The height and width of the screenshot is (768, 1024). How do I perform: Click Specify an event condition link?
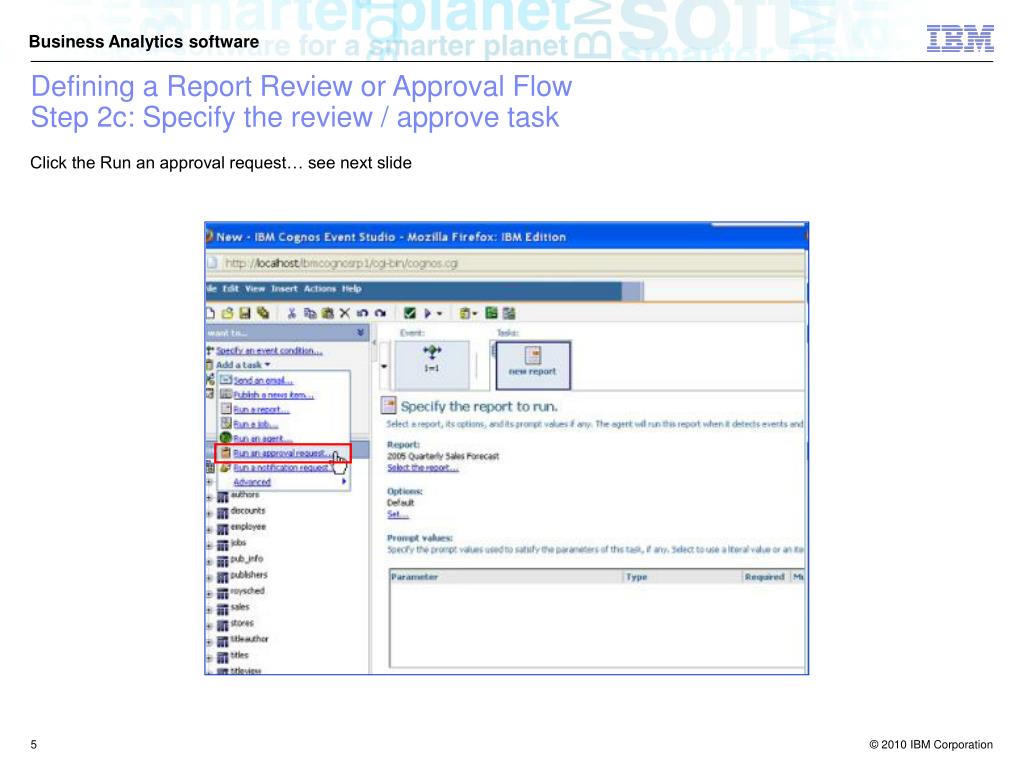pyautogui.click(x=269, y=351)
